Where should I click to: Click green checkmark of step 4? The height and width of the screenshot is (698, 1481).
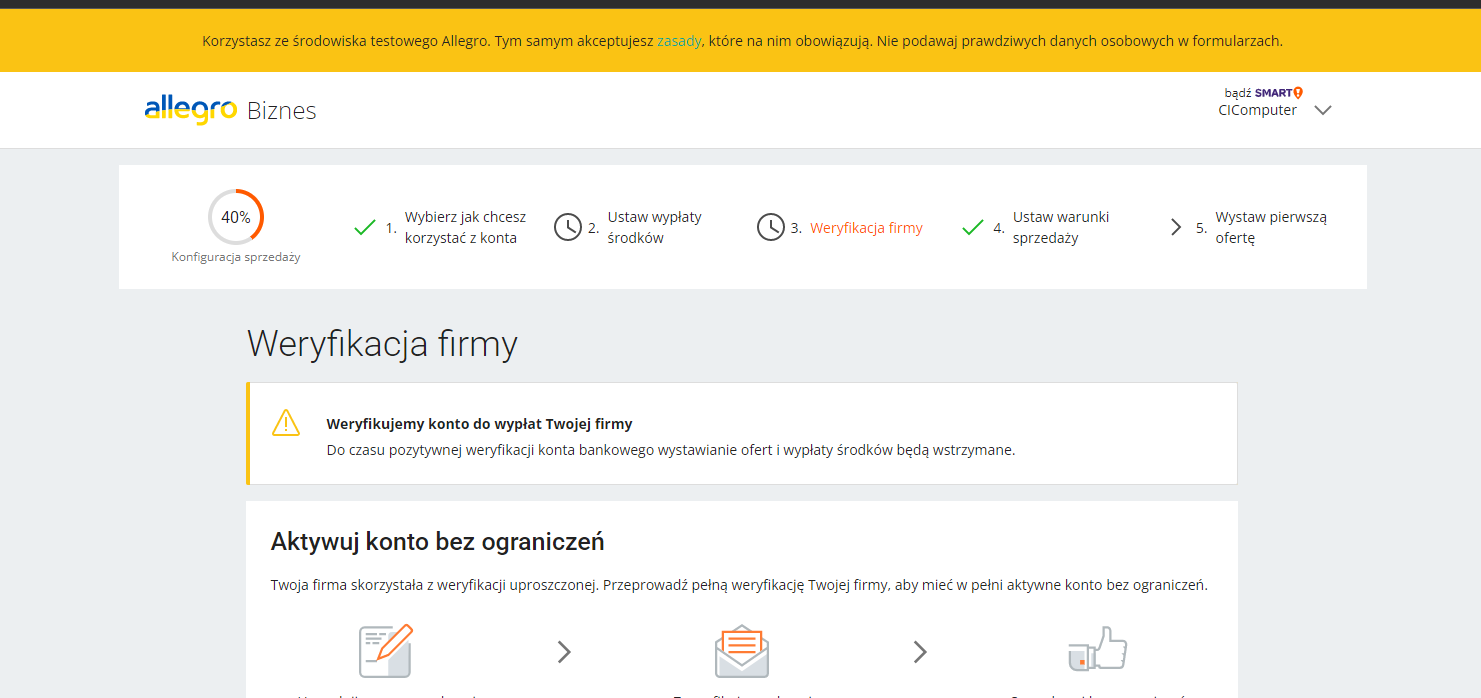[973, 228]
